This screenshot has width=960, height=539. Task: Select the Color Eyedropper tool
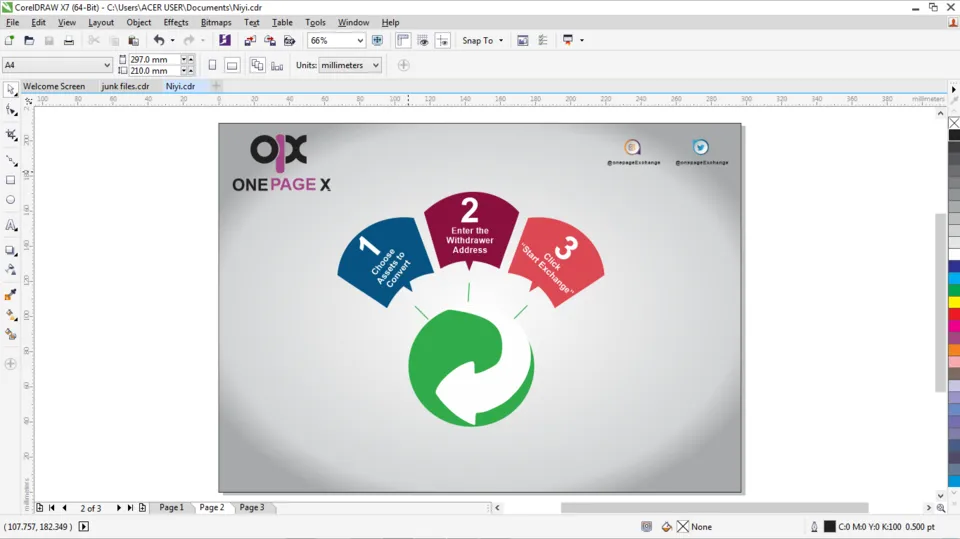pyautogui.click(x=10, y=295)
